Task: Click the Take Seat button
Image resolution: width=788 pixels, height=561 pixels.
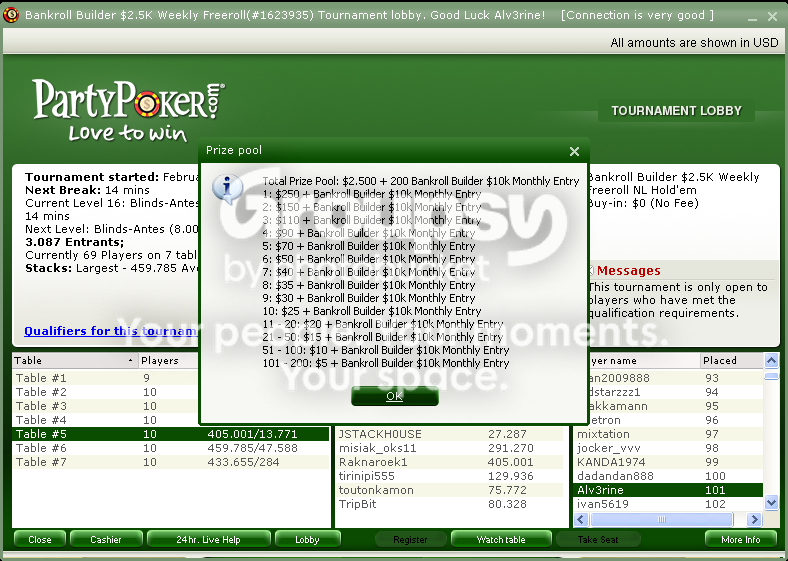Action: click(598, 539)
